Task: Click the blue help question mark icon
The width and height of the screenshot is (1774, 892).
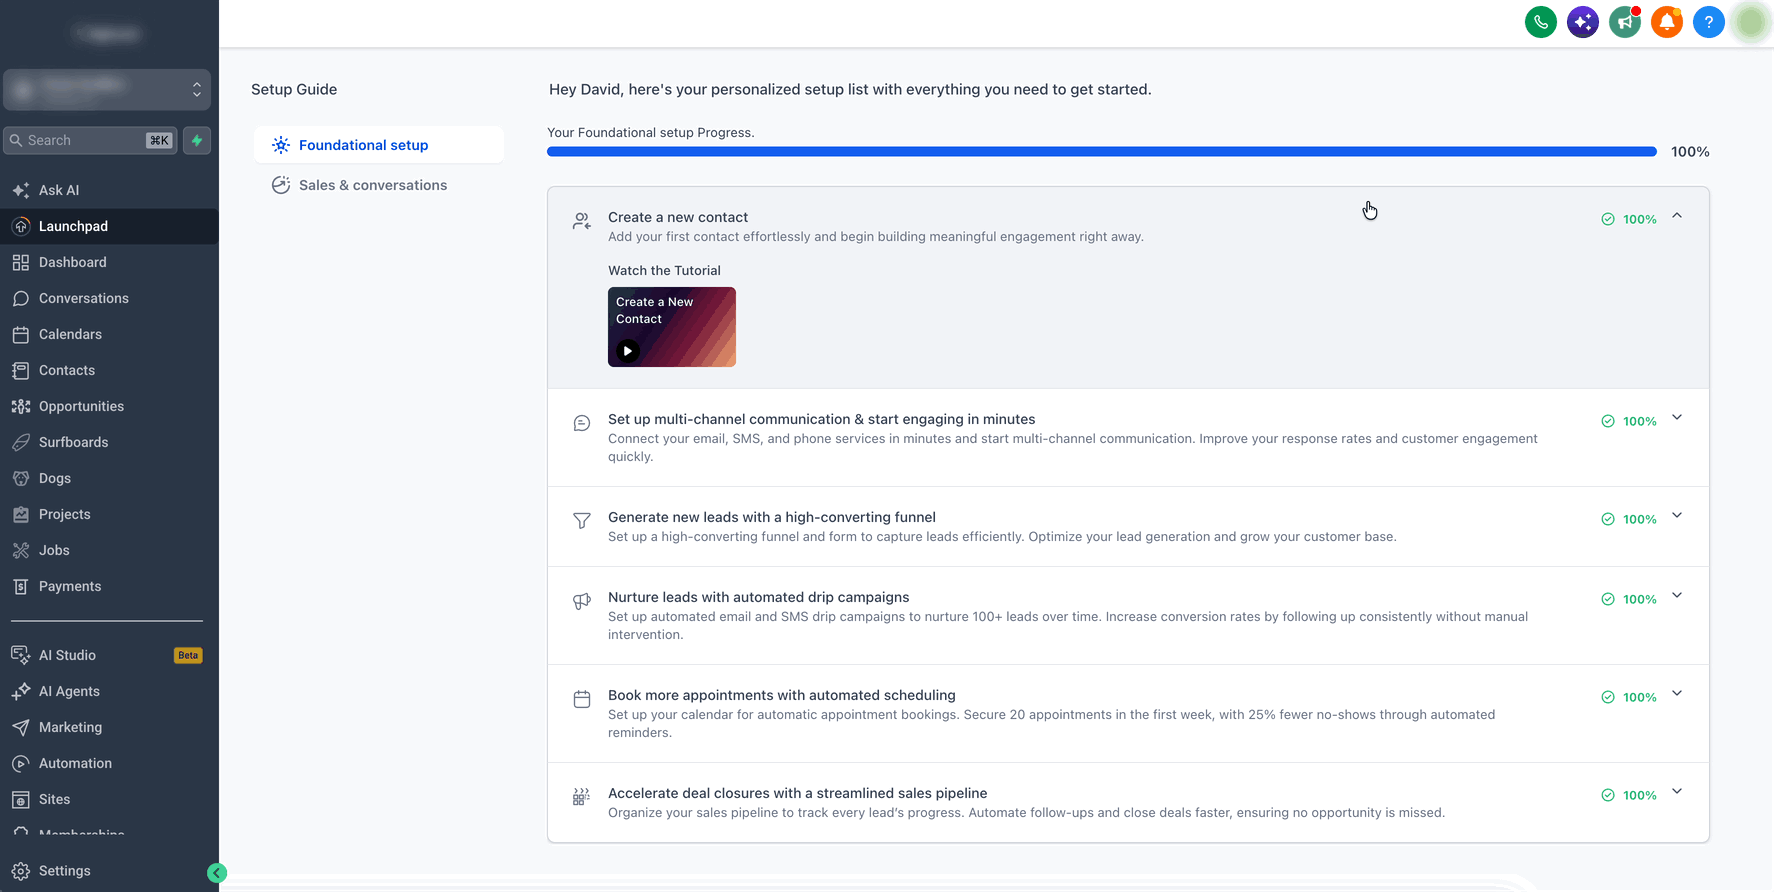Action: point(1709,22)
